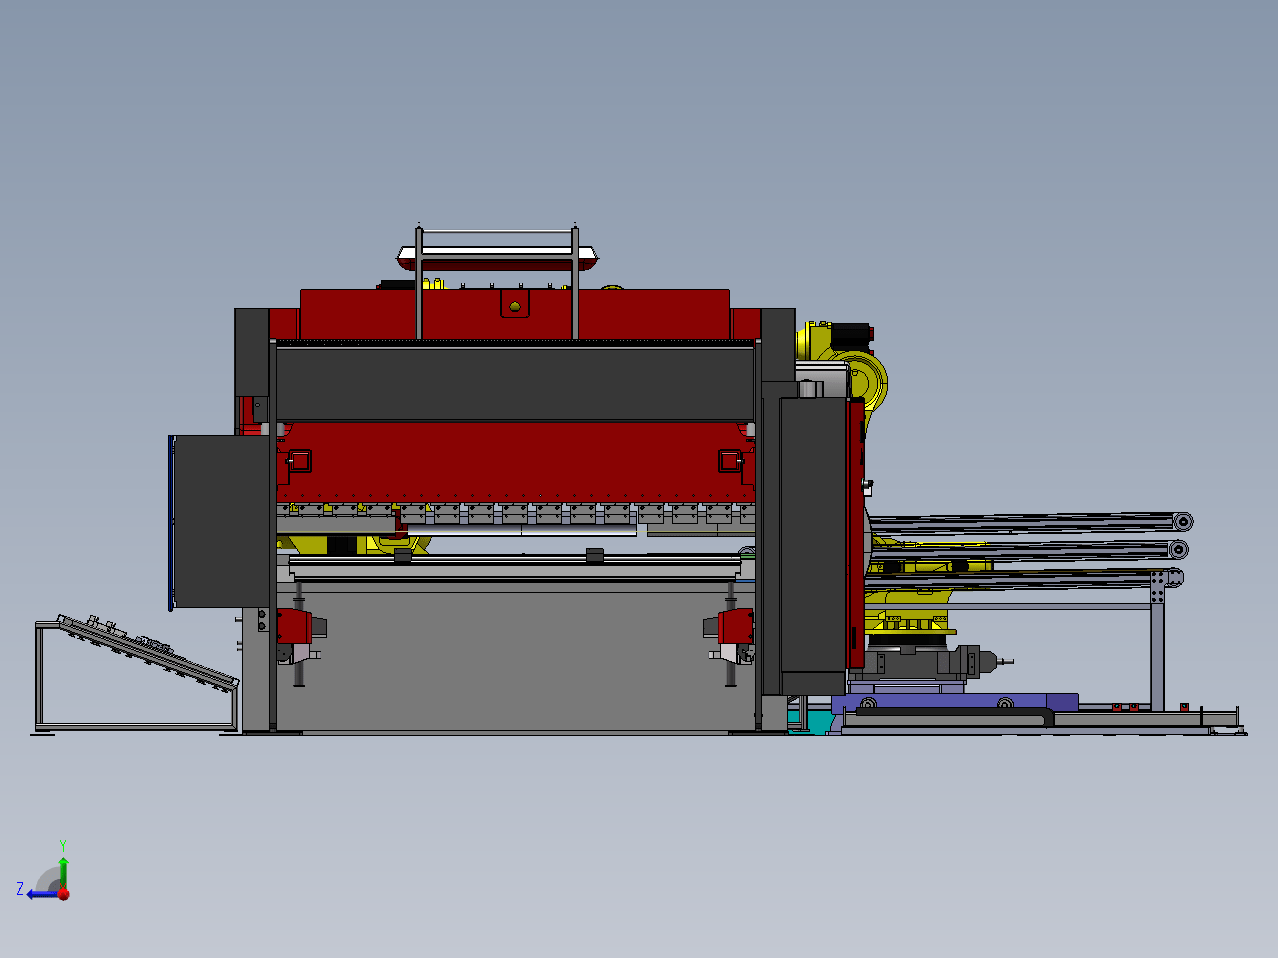The image size is (1278, 958).
Task: Select the blue robot base slide platform
Action: click(x=954, y=703)
